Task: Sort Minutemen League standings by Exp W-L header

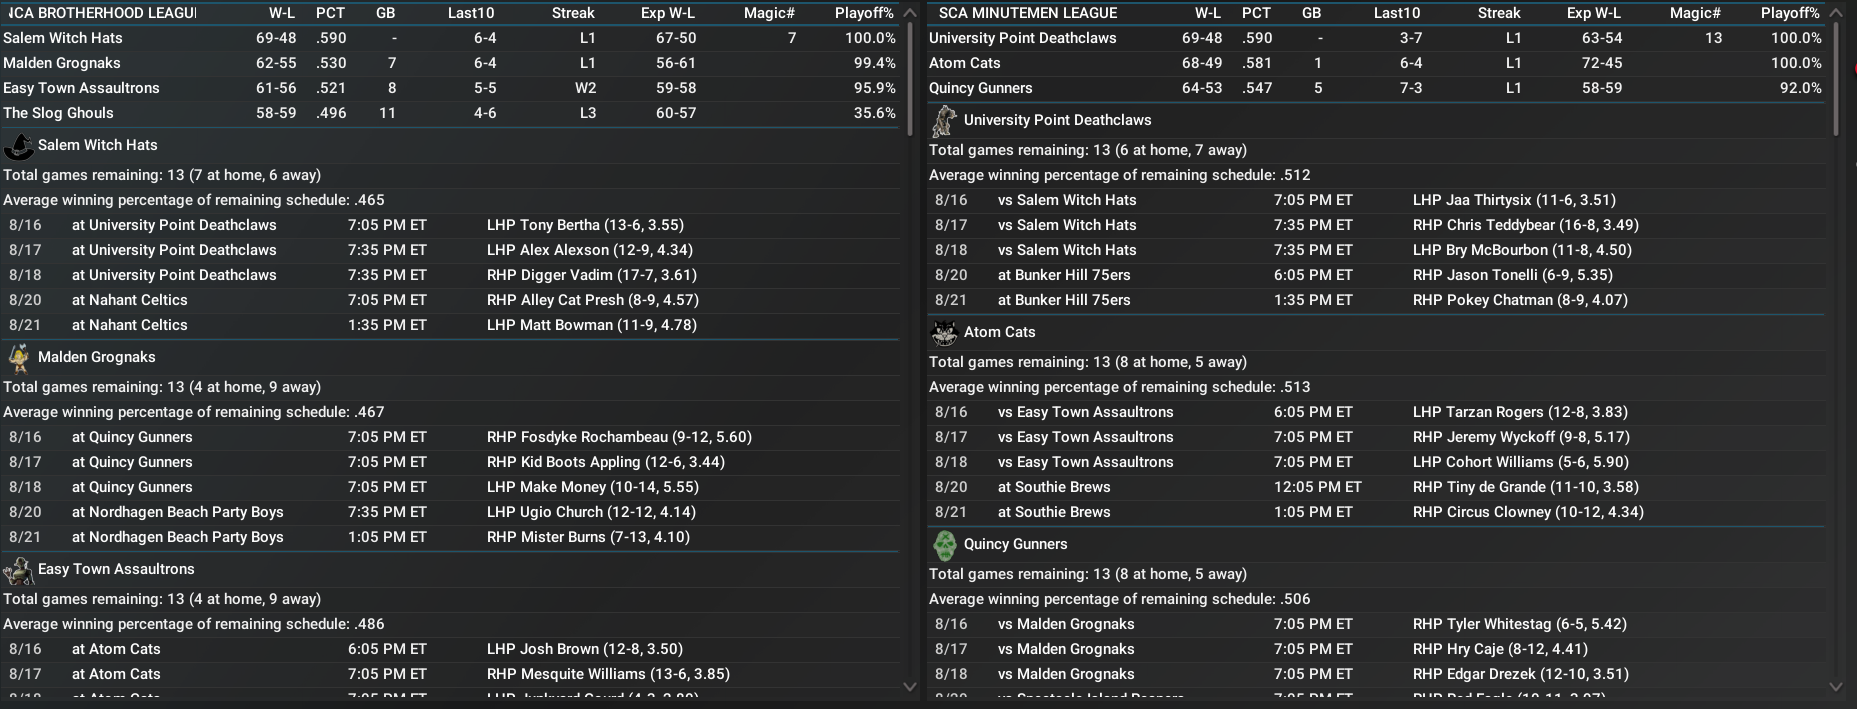Action: pyautogui.click(x=1593, y=13)
